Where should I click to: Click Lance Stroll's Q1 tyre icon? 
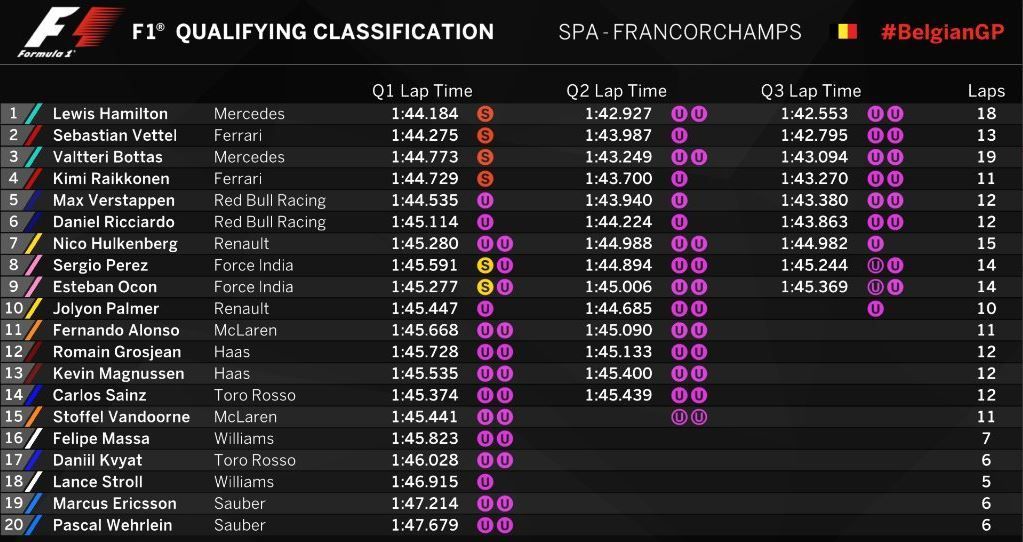point(486,481)
